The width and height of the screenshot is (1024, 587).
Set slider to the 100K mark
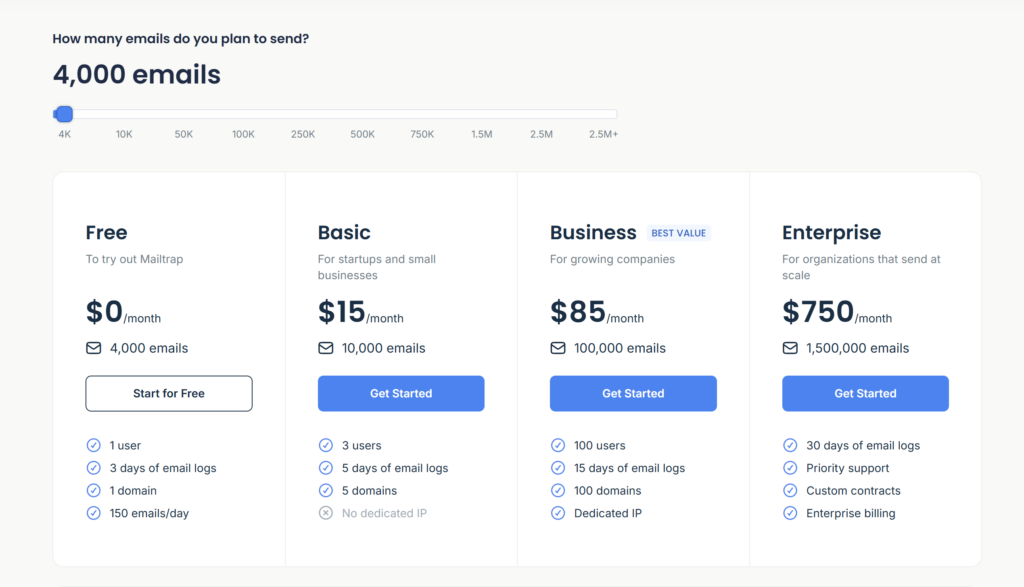(243, 114)
